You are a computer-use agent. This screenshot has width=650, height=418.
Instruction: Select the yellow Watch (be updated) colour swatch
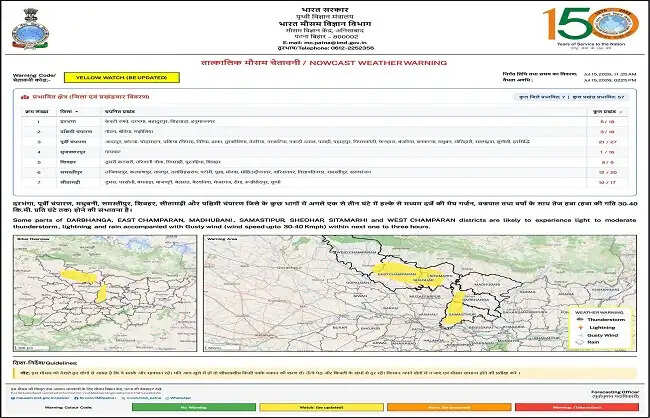click(321, 407)
